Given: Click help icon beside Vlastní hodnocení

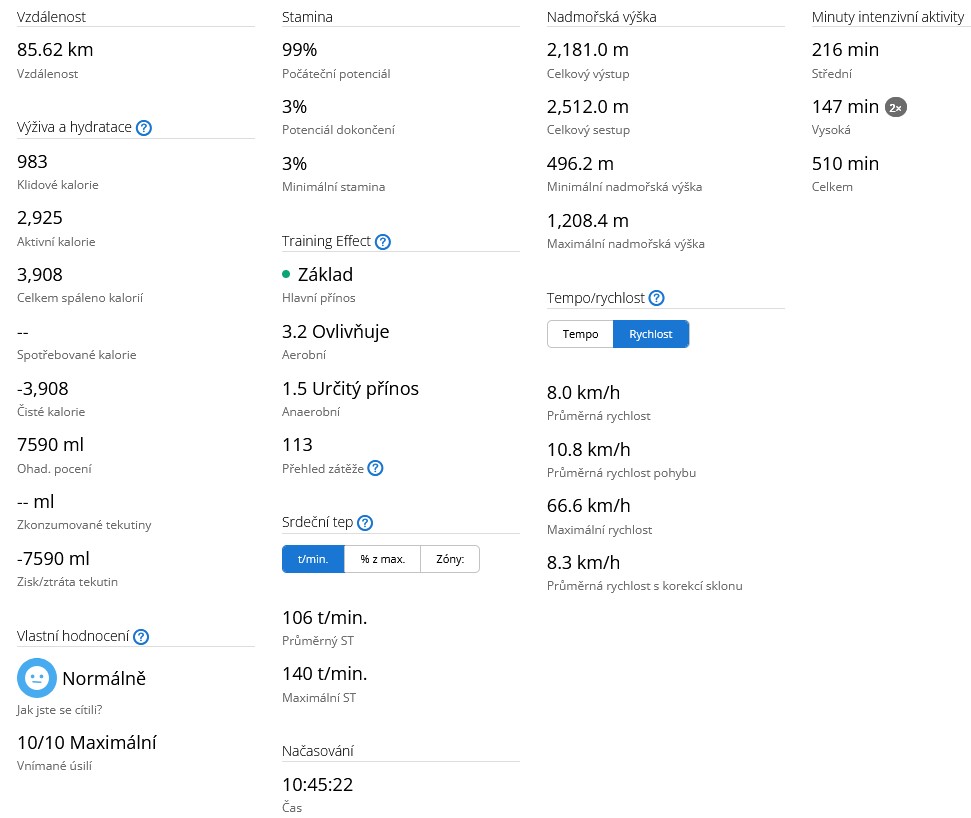Looking at the screenshot, I should [x=141, y=637].
